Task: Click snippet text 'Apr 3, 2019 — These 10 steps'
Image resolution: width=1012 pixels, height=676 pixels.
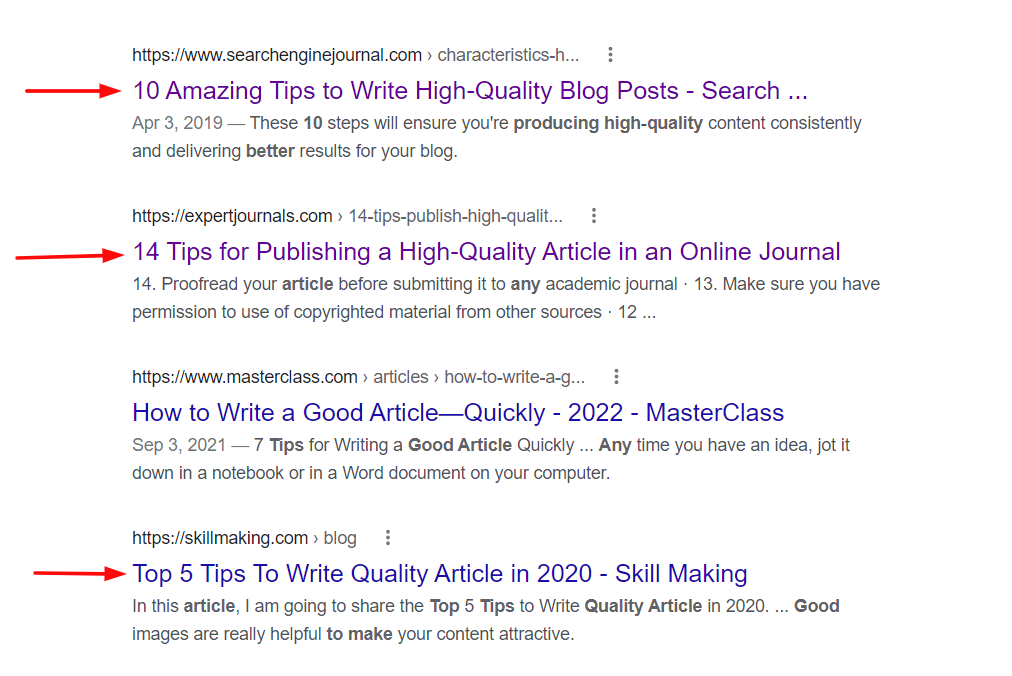Action: pos(250,123)
